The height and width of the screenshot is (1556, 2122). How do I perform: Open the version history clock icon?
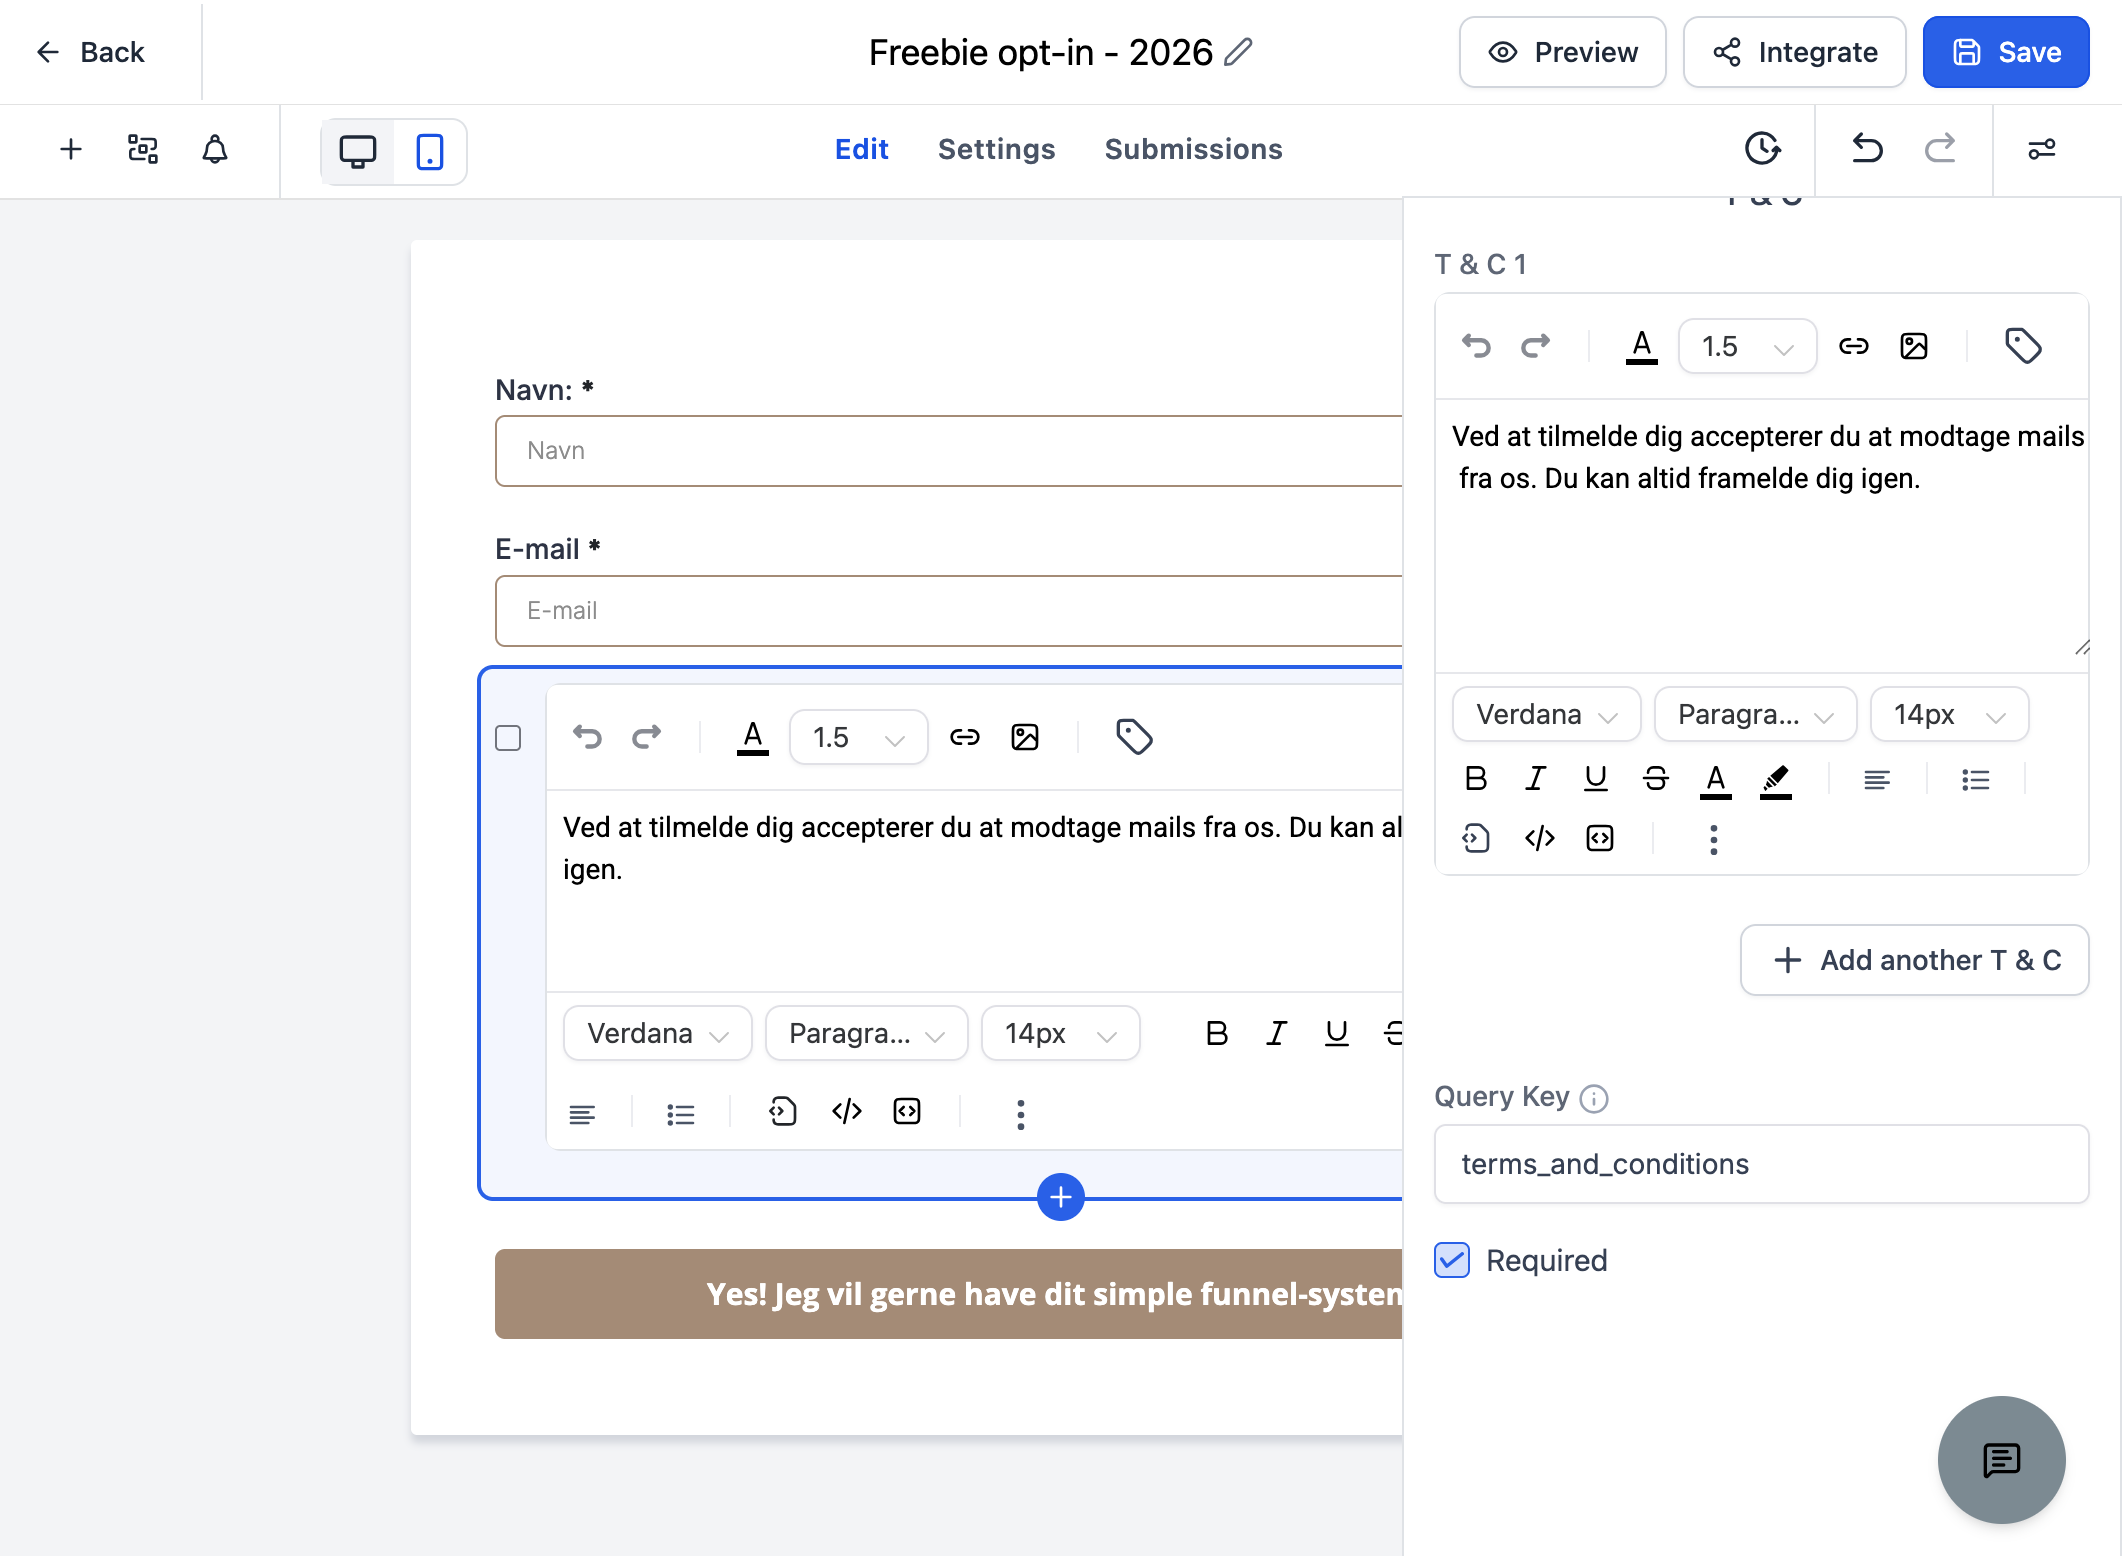1762,149
